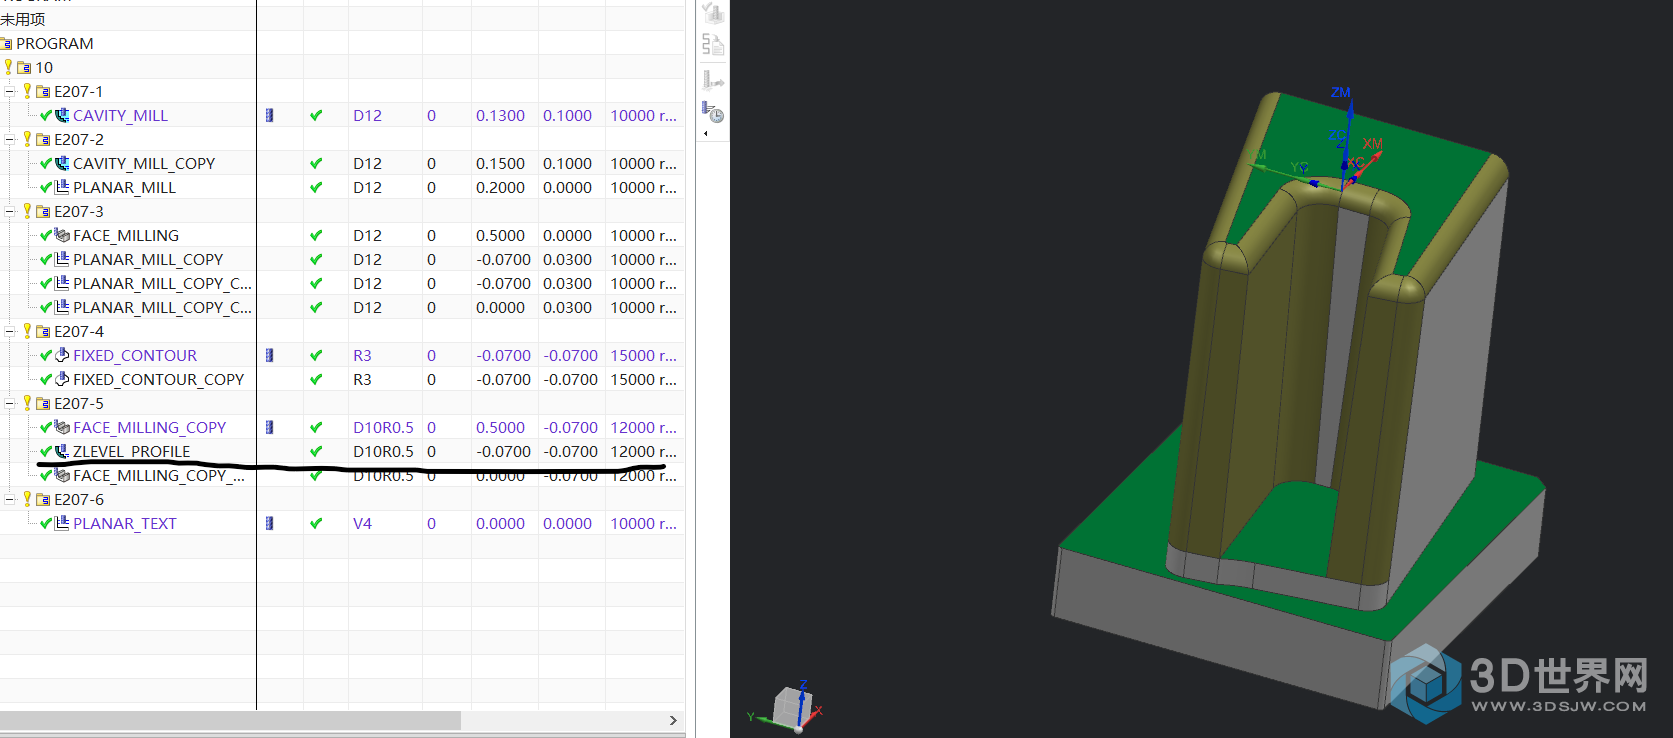The width and height of the screenshot is (1673, 738).
Task: Click the folder icon of group 10
Action: pyautogui.click(x=24, y=67)
